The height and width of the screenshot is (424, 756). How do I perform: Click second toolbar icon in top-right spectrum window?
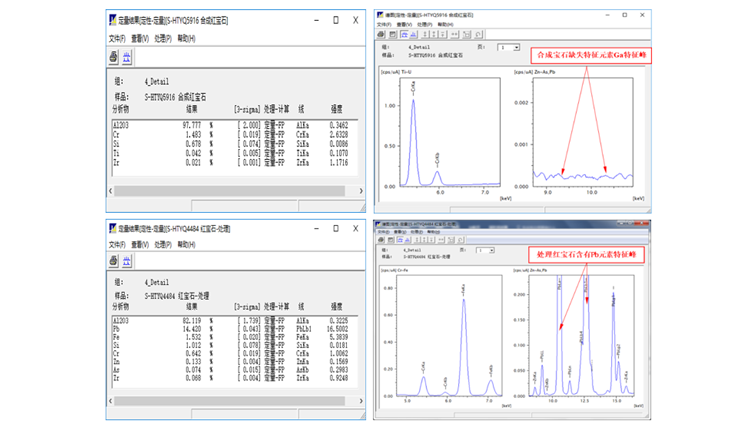pyautogui.click(x=392, y=35)
